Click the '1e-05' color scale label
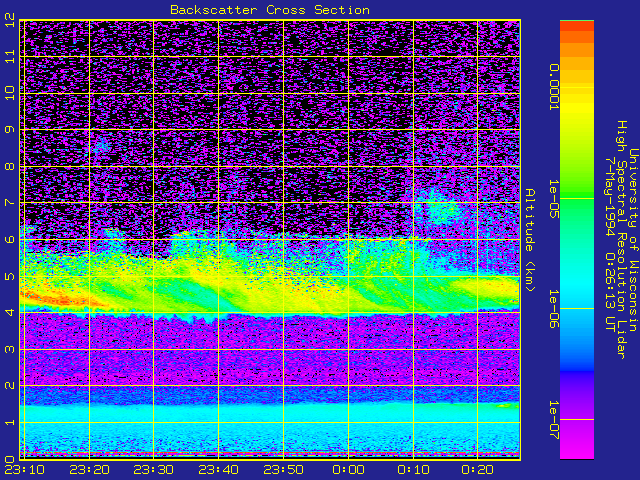Image resolution: width=640 pixels, height=480 pixels. coord(554,199)
